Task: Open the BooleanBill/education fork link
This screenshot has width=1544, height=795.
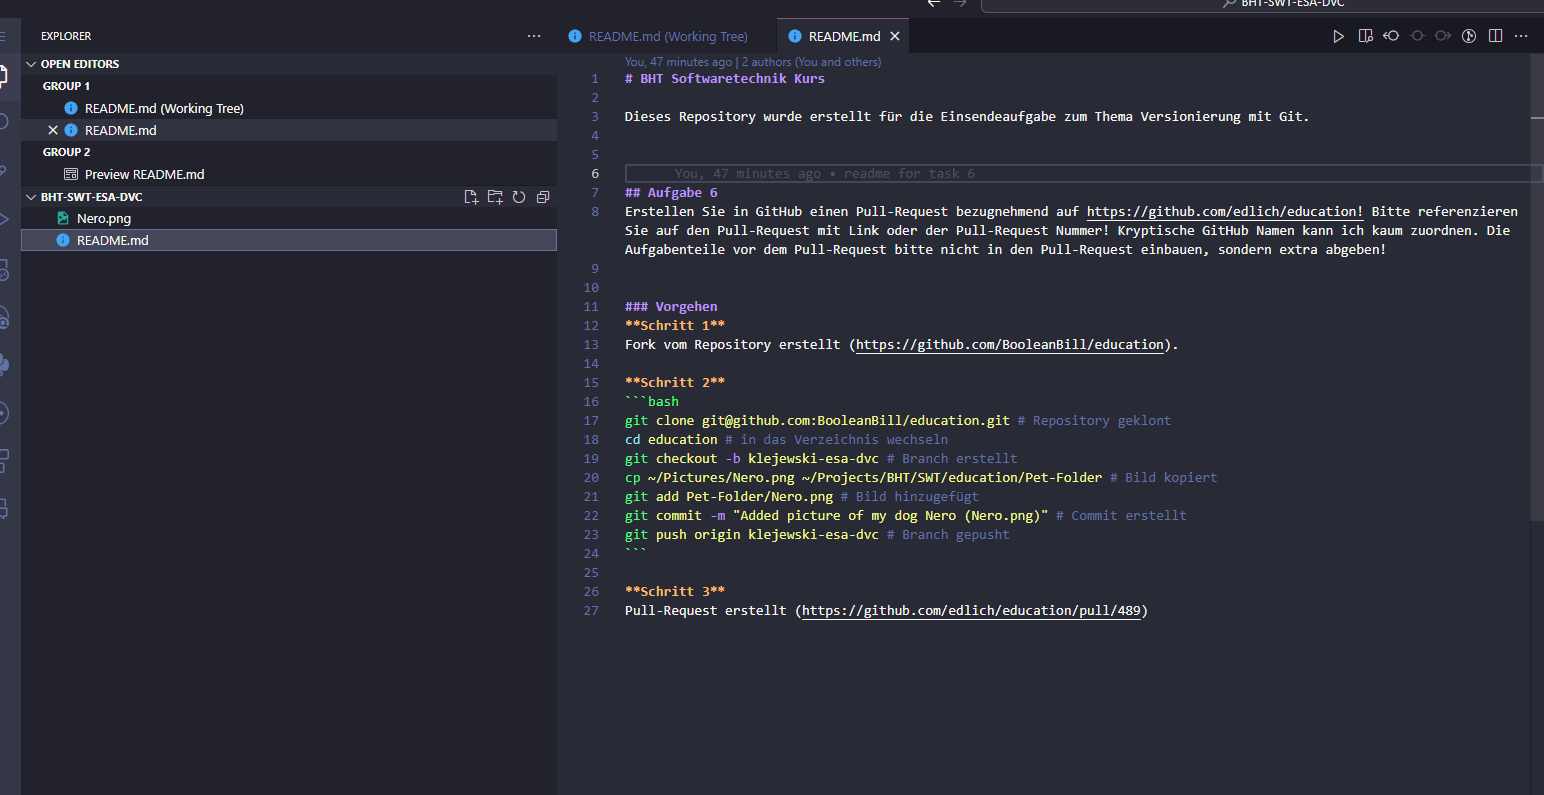Action: point(1010,345)
